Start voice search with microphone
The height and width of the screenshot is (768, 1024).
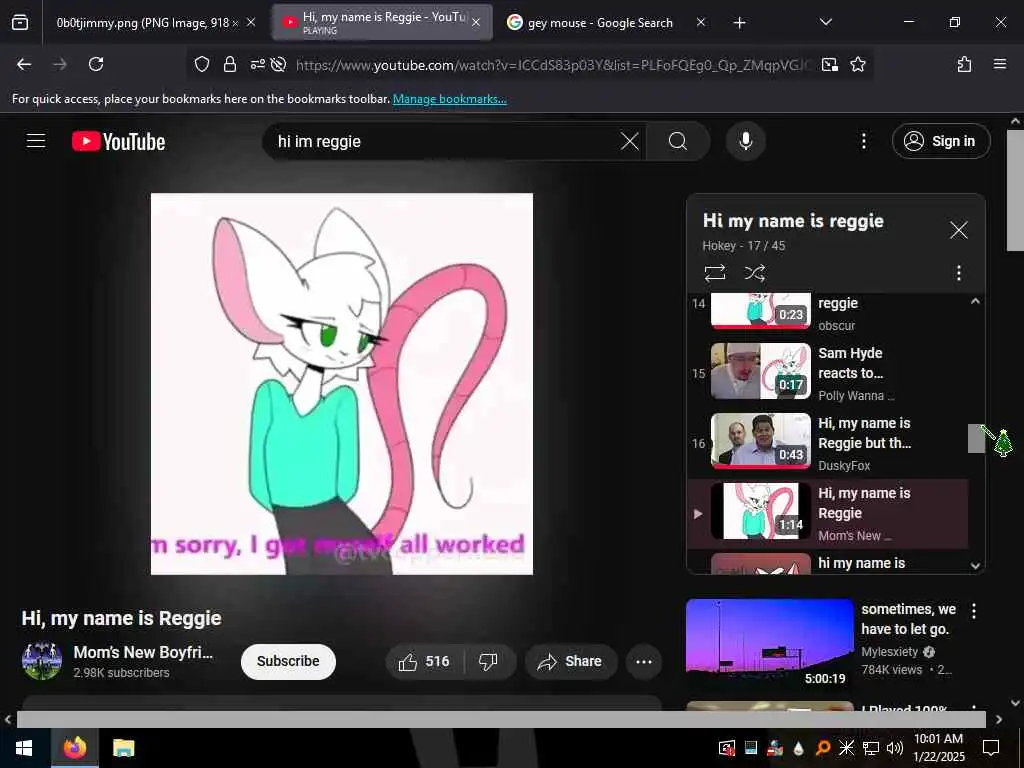(745, 141)
